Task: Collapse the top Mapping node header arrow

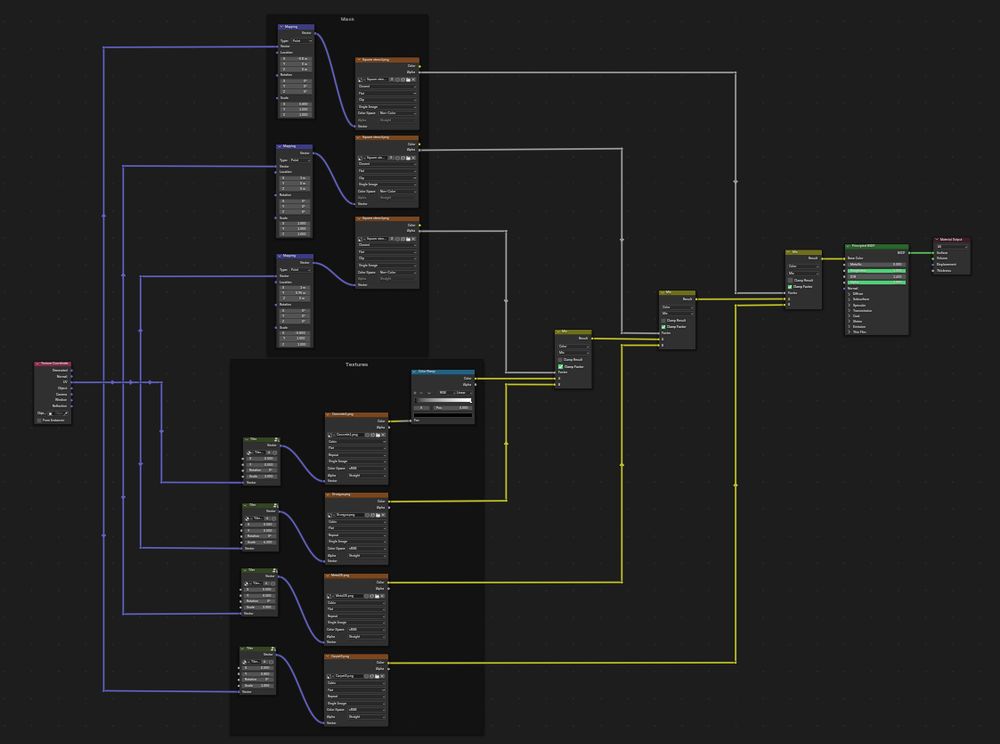Action: (281, 27)
